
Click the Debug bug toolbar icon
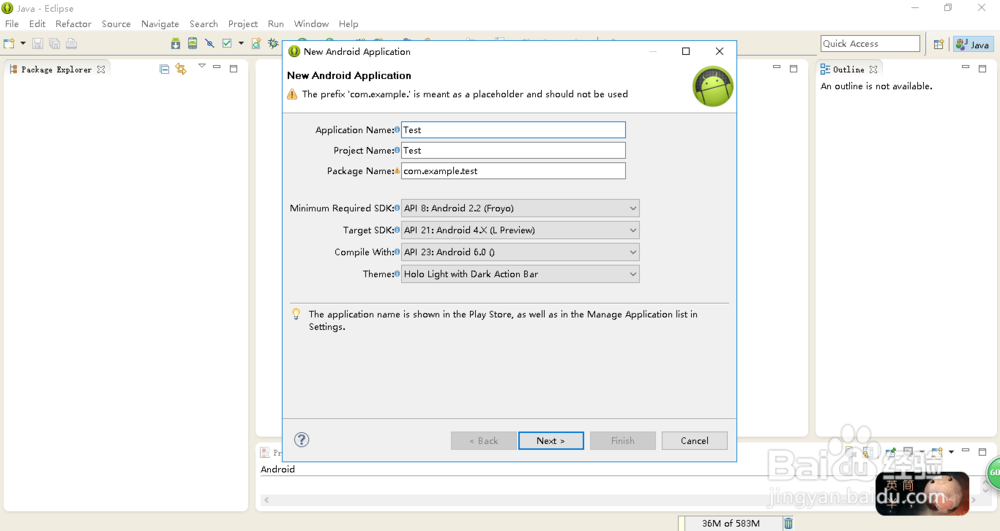(273, 43)
